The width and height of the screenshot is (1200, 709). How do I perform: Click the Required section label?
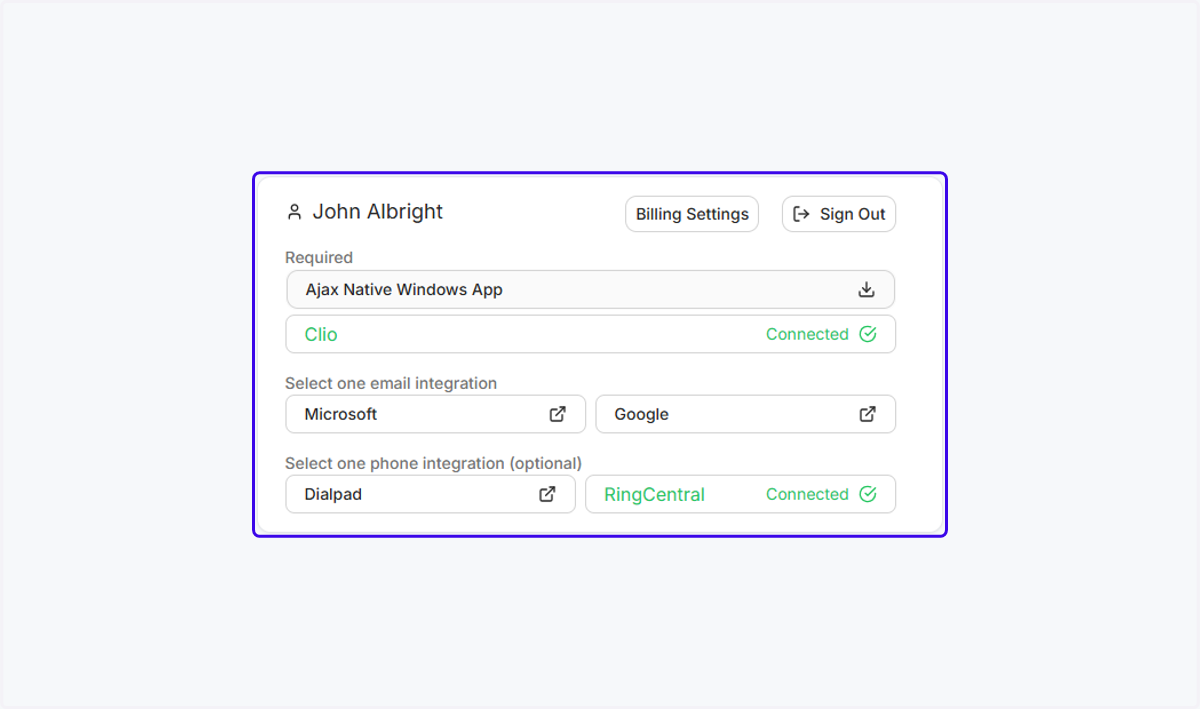(319, 257)
